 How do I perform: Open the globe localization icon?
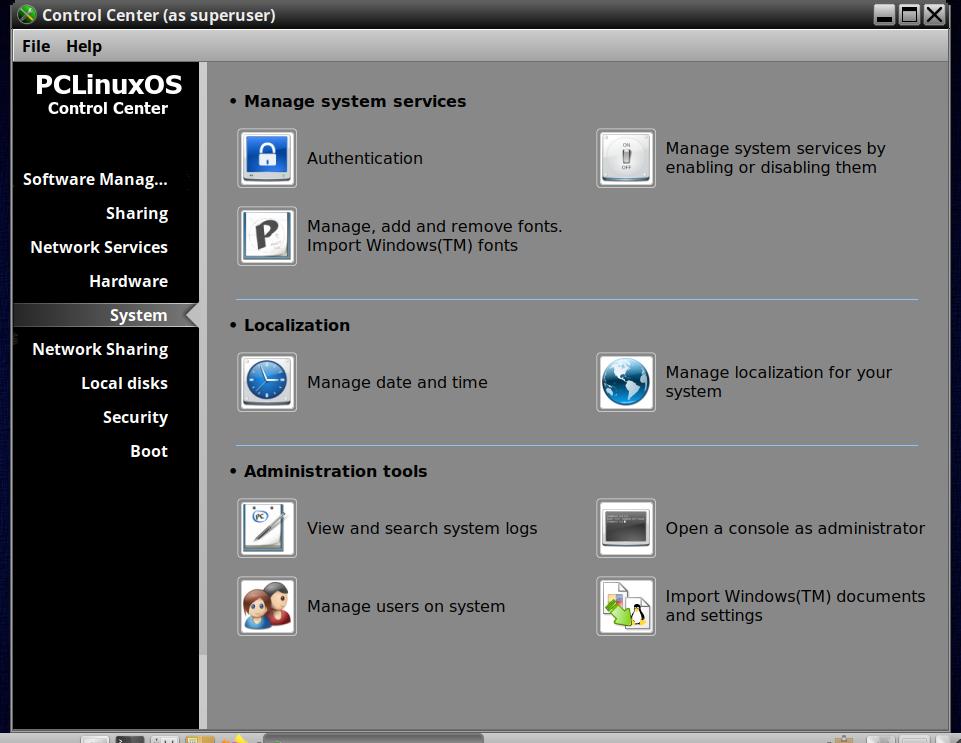click(x=626, y=382)
